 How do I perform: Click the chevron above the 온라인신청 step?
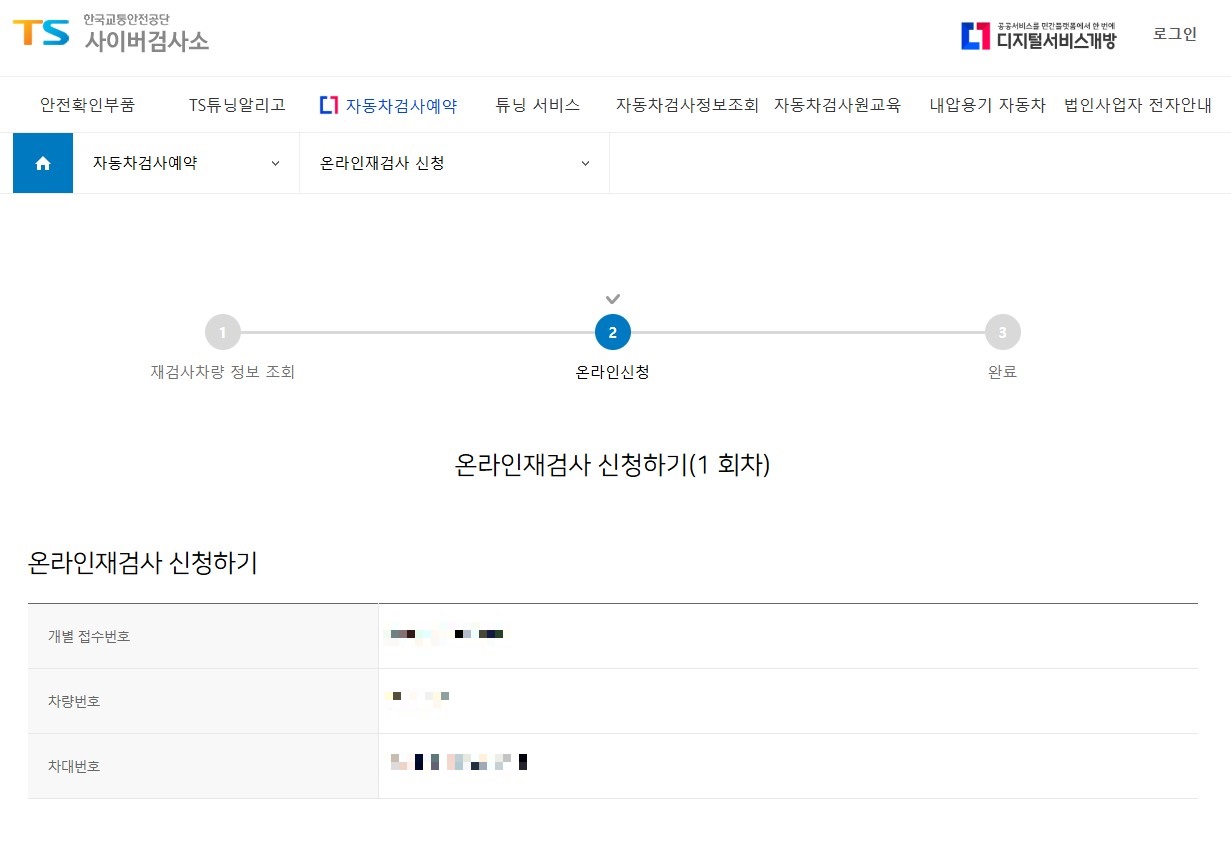click(x=612, y=298)
